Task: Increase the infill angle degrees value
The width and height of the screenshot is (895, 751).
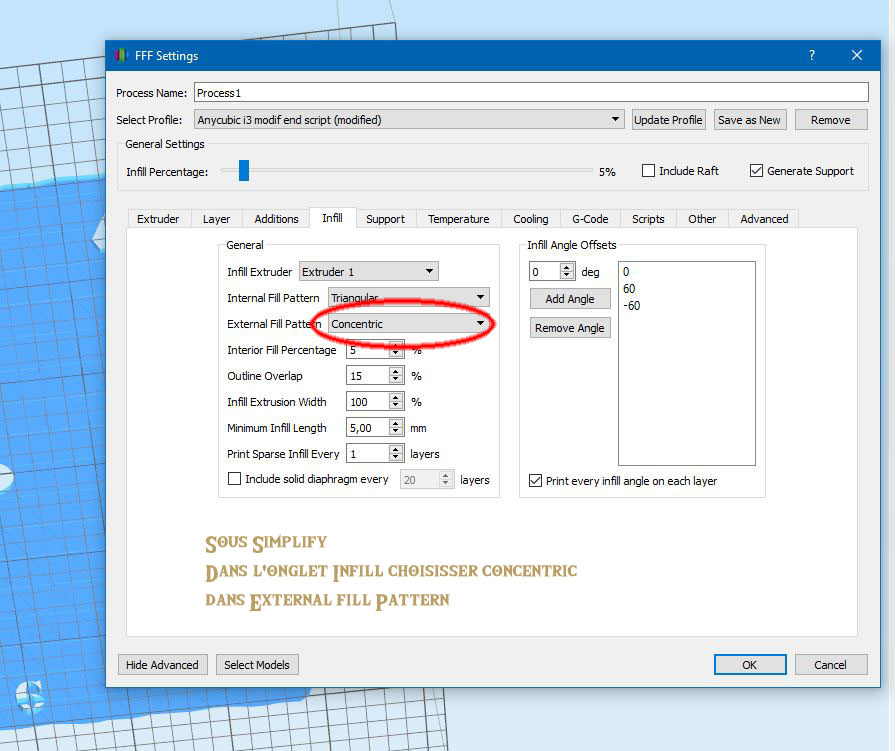Action: [566, 268]
